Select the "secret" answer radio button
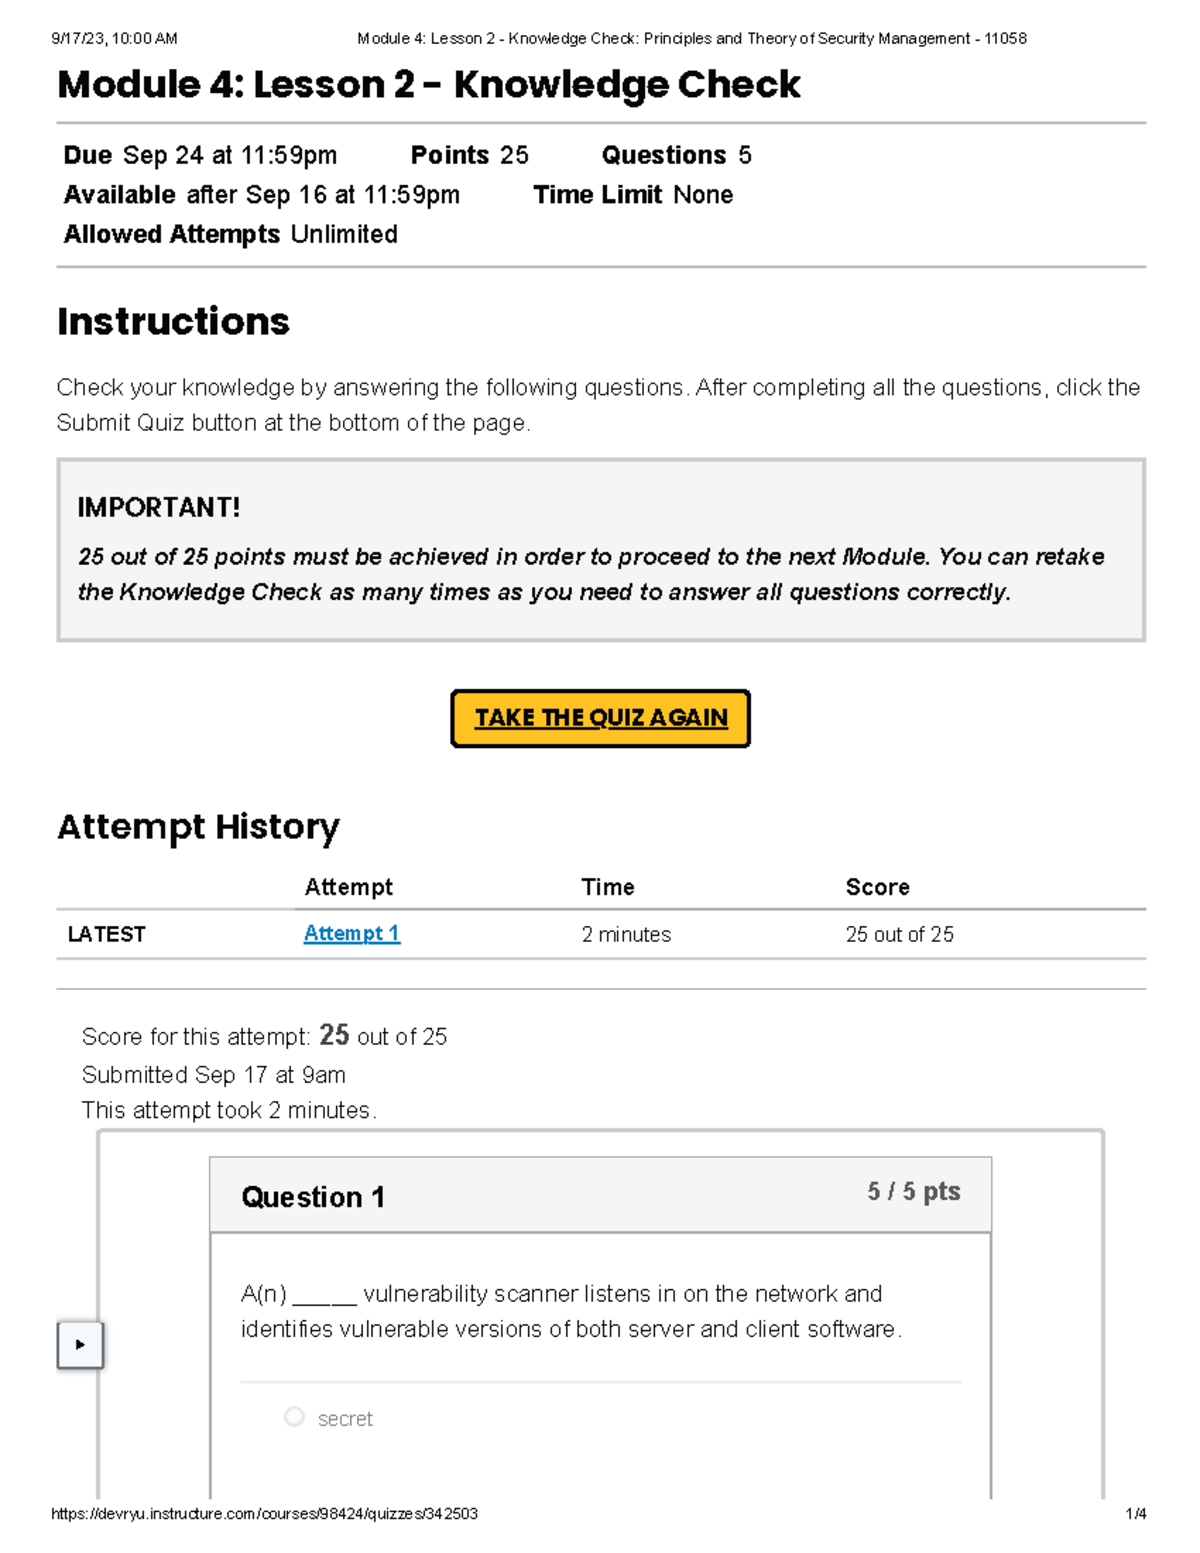 pyautogui.click(x=294, y=1417)
